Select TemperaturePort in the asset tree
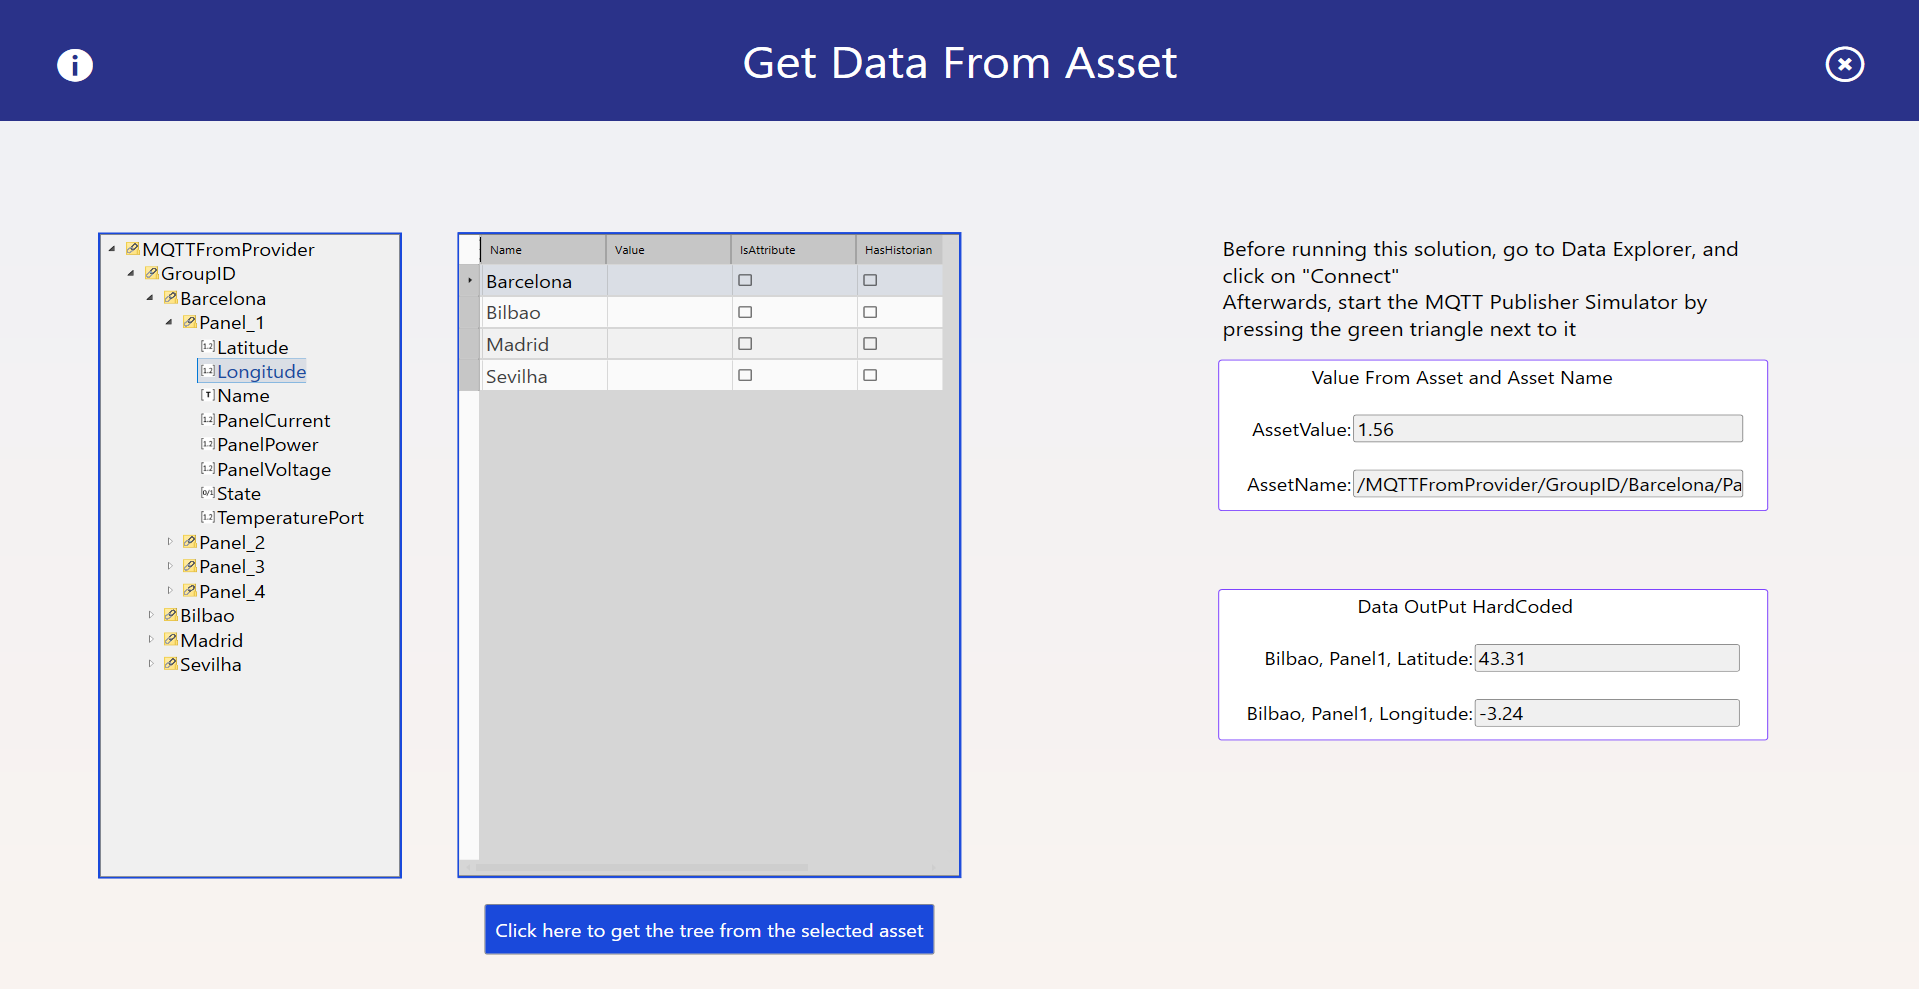1919x989 pixels. [290, 518]
